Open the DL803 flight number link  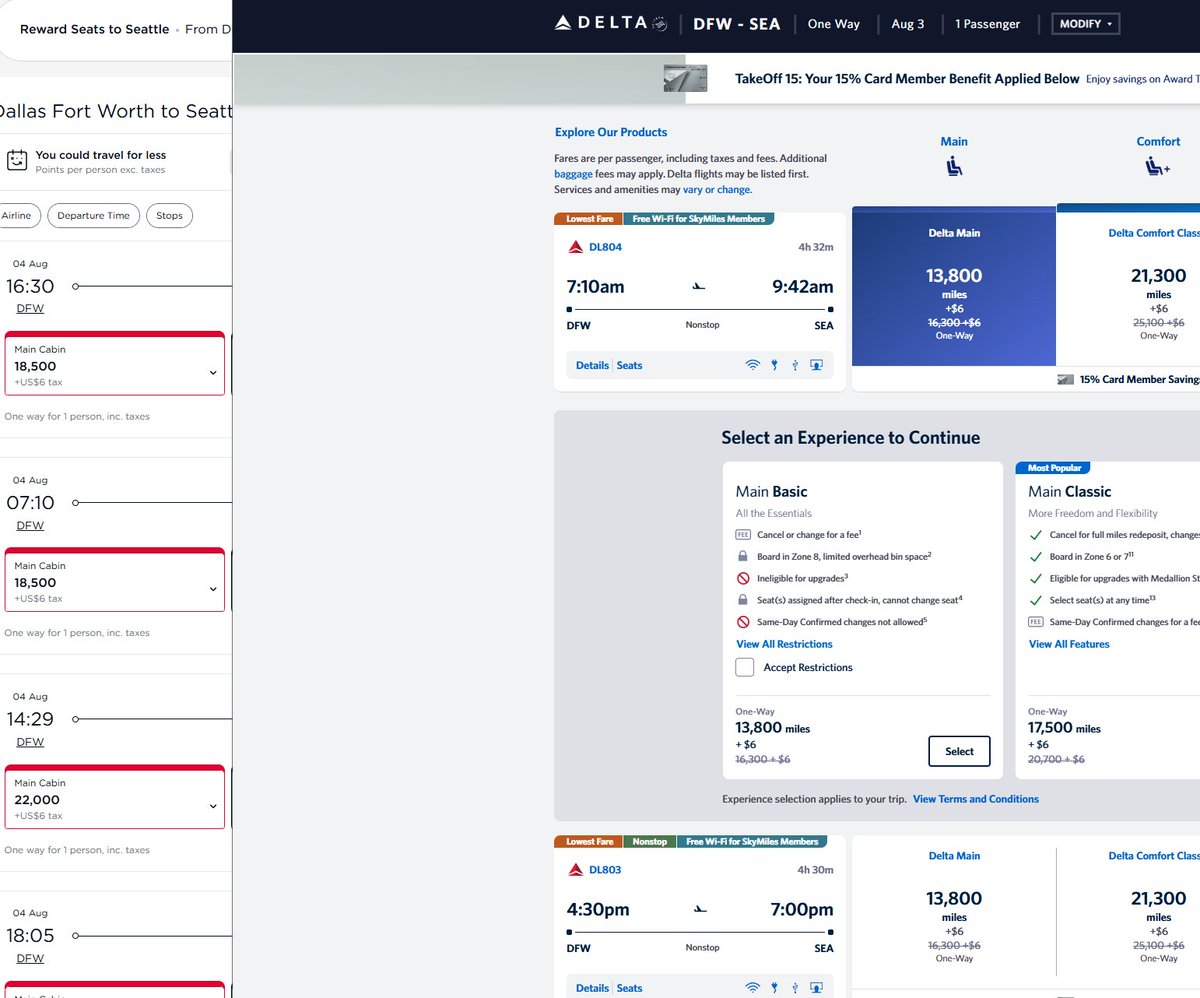(x=605, y=870)
